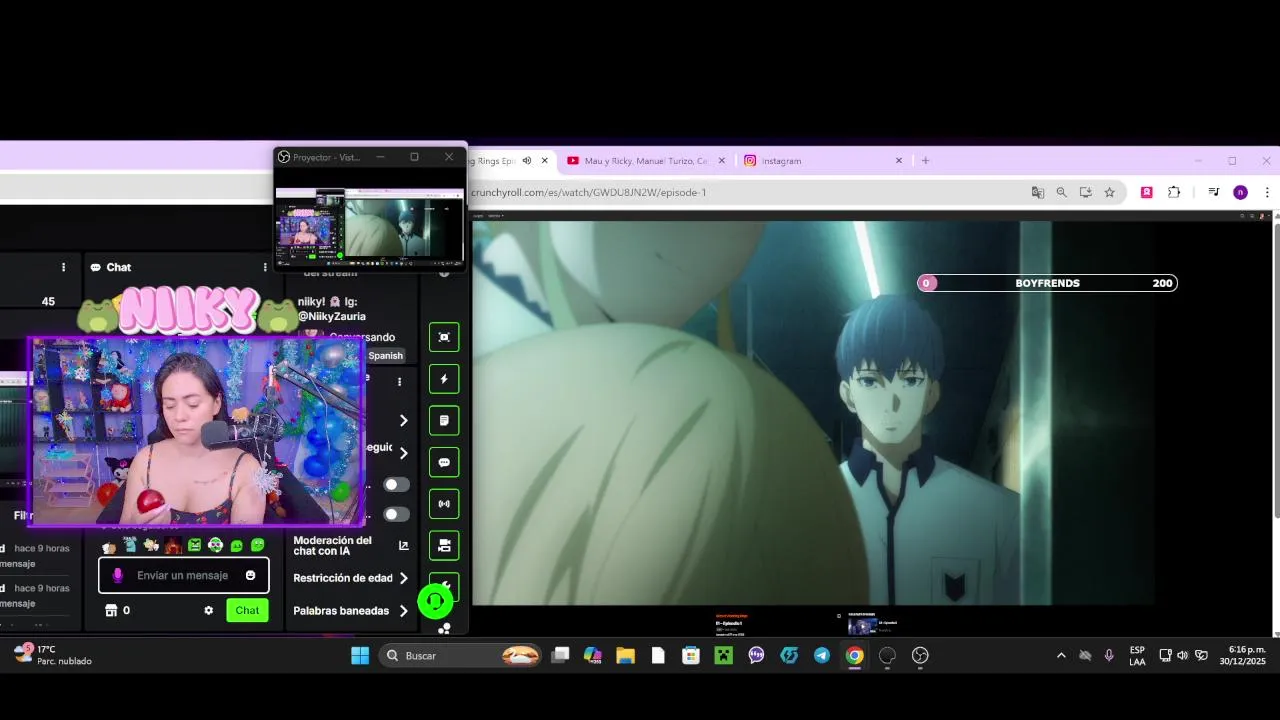Open Telegram from the taskbar
The width and height of the screenshot is (1280, 720).
pyautogui.click(x=821, y=656)
